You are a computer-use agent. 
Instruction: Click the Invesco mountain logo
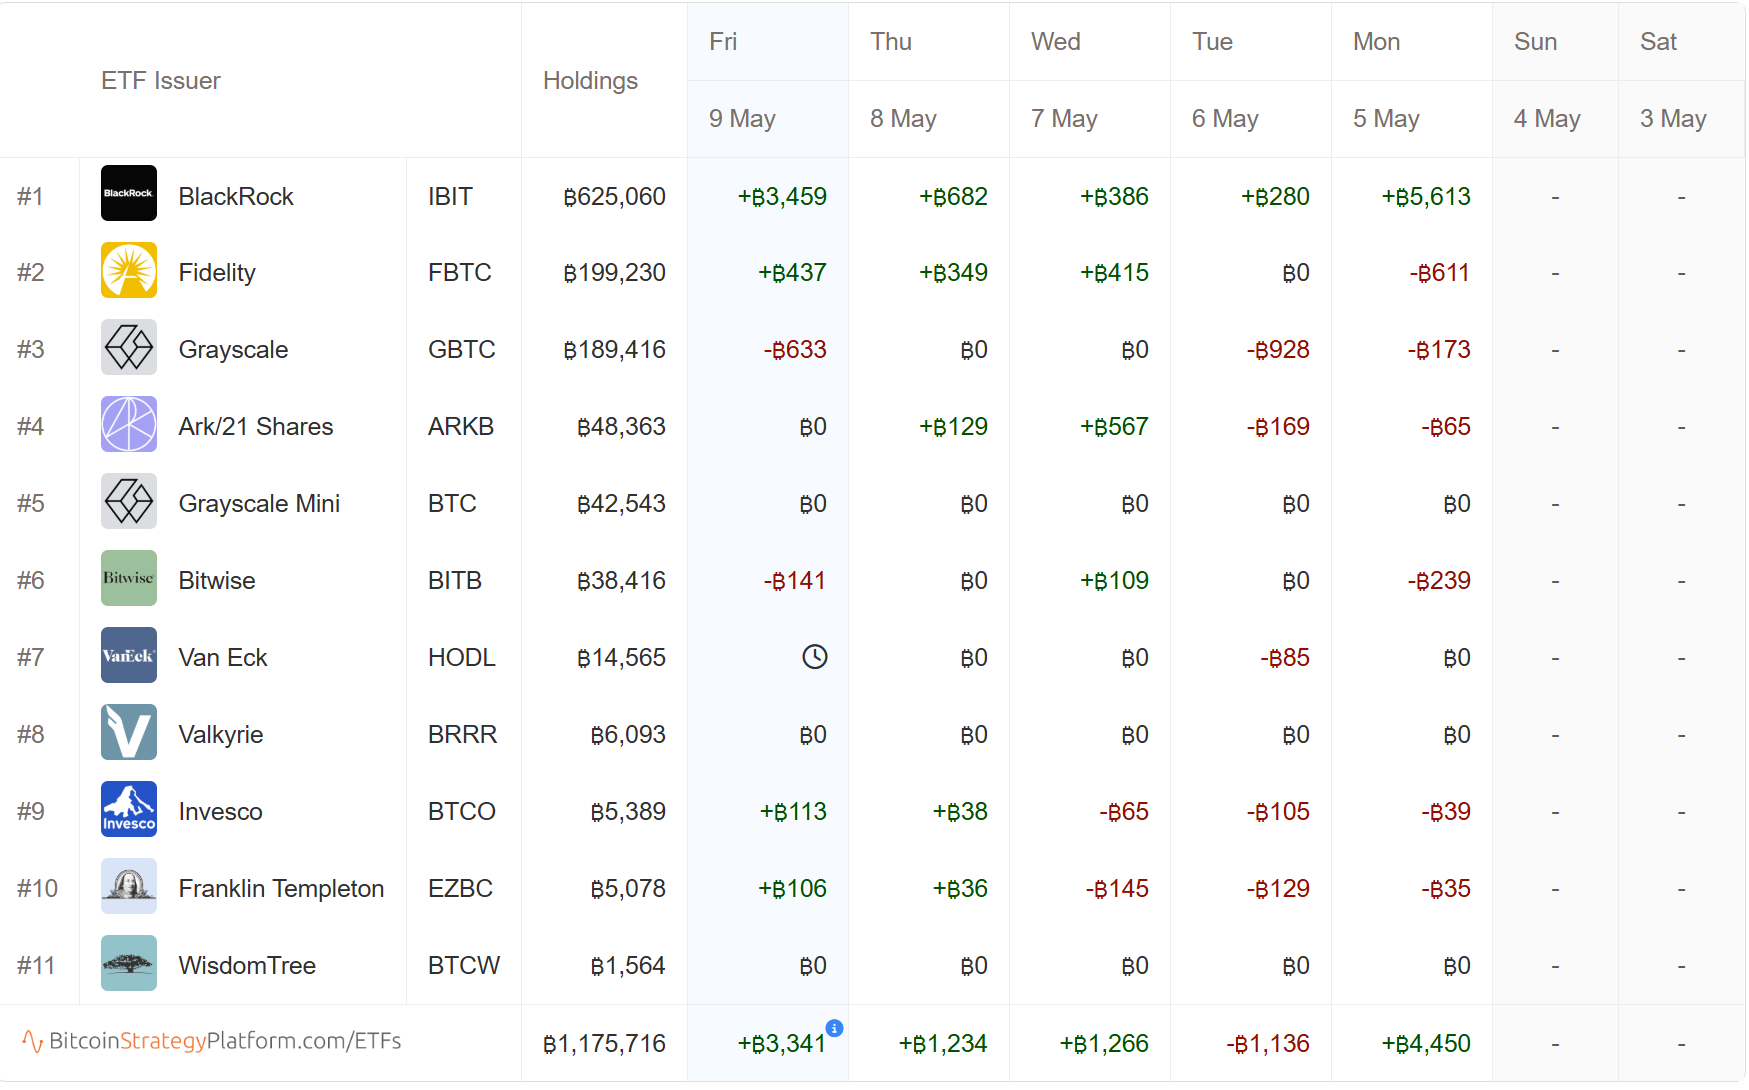128,809
